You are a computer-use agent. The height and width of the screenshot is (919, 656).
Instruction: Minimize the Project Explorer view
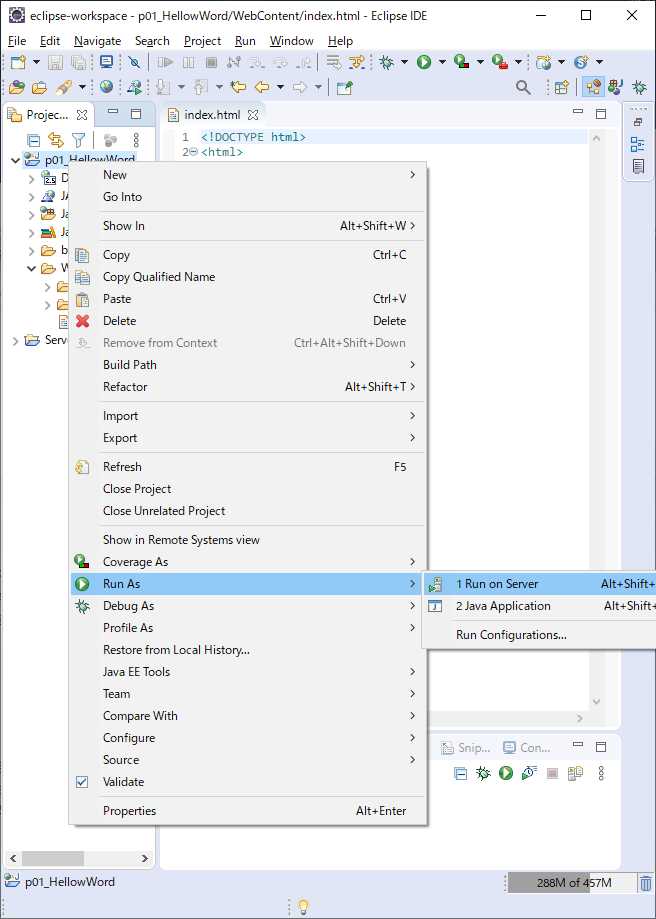tap(114, 113)
